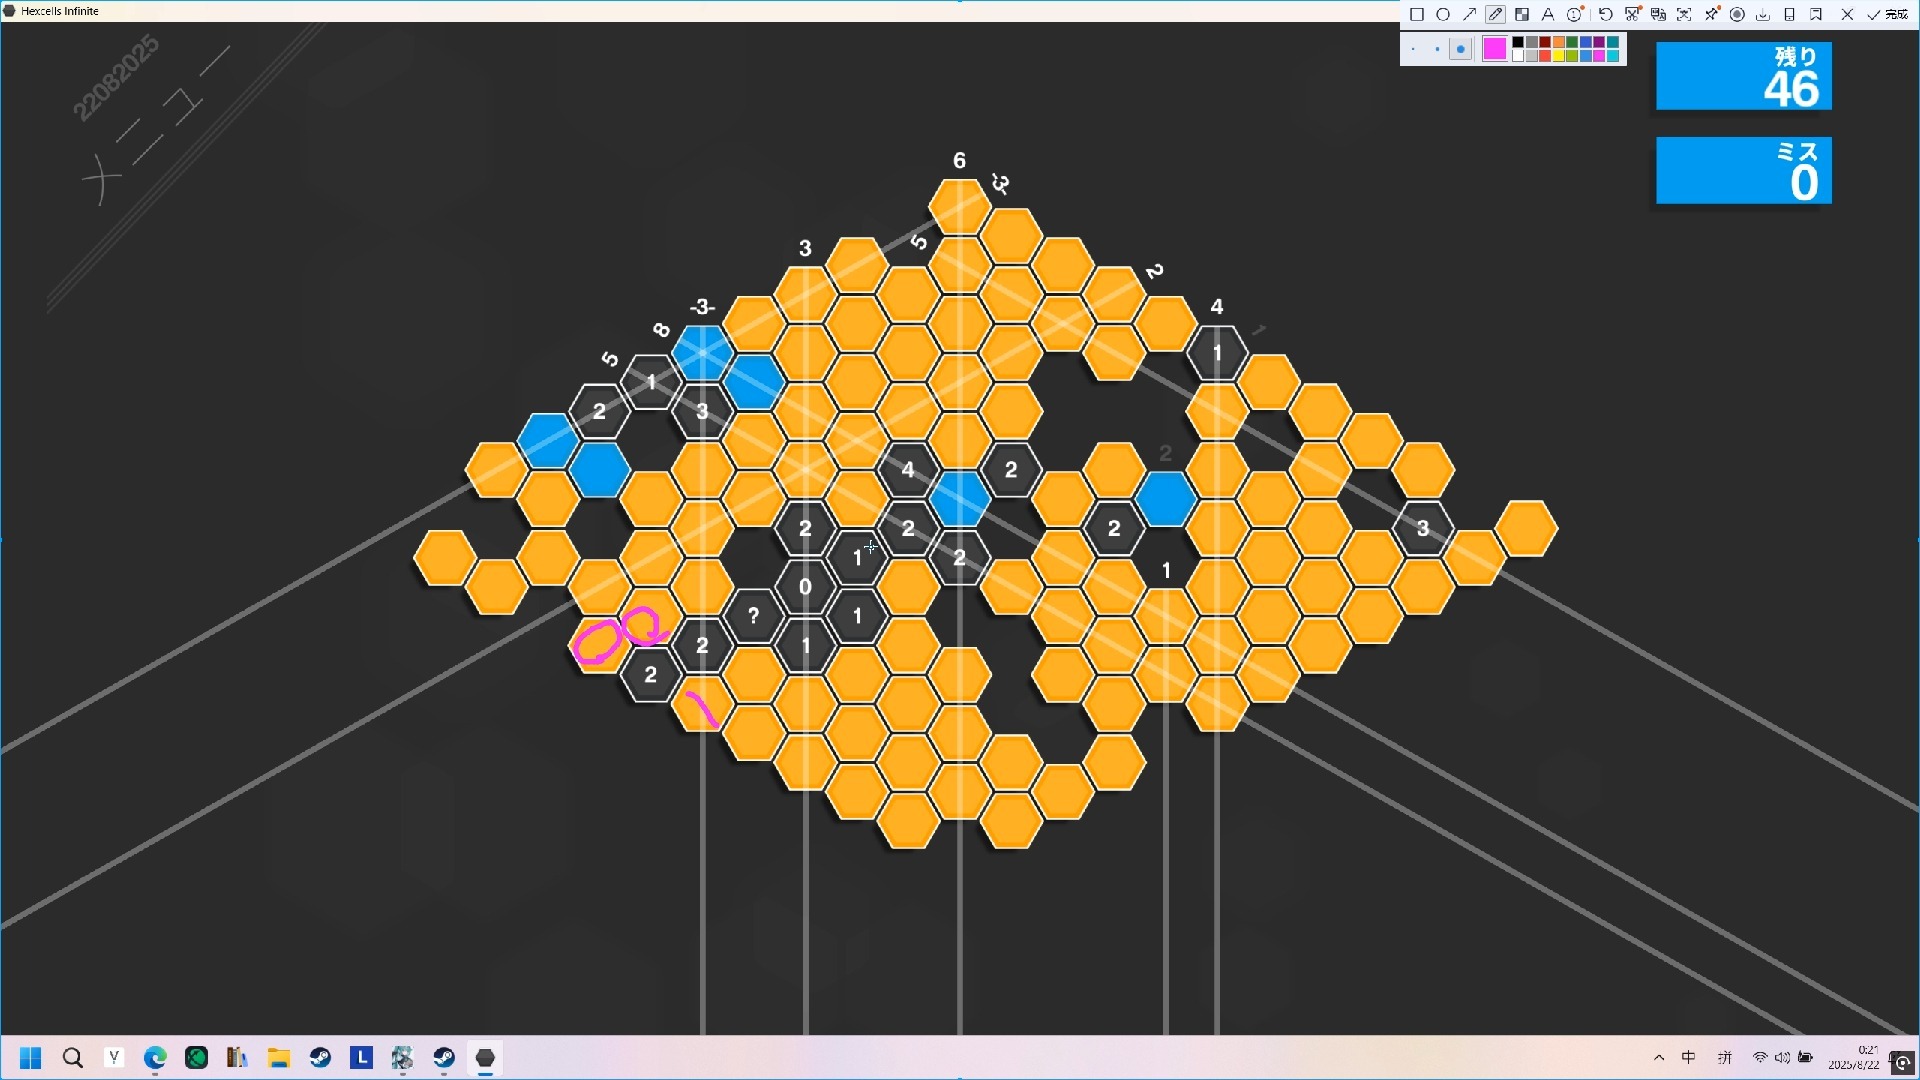Viewport: 1920px width, 1080px height.
Task: Choose the largest brush size dot
Action: 1461,49
